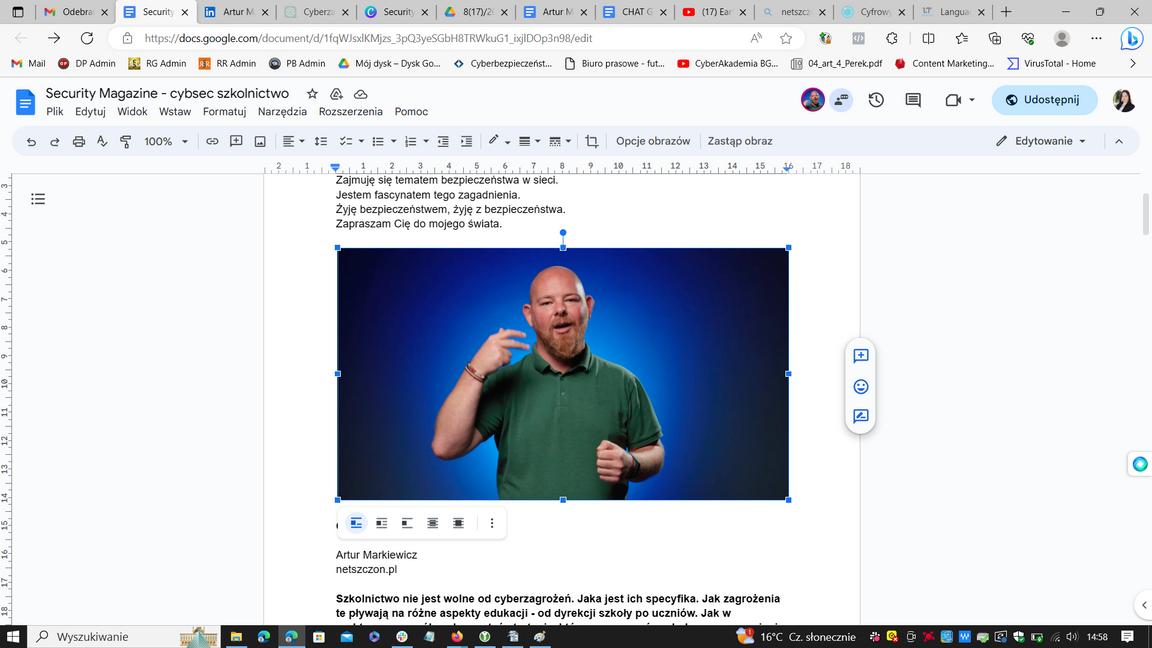The image size is (1152, 648).
Task: Choose Wrap text image layout option
Action: pyautogui.click(x=382, y=523)
